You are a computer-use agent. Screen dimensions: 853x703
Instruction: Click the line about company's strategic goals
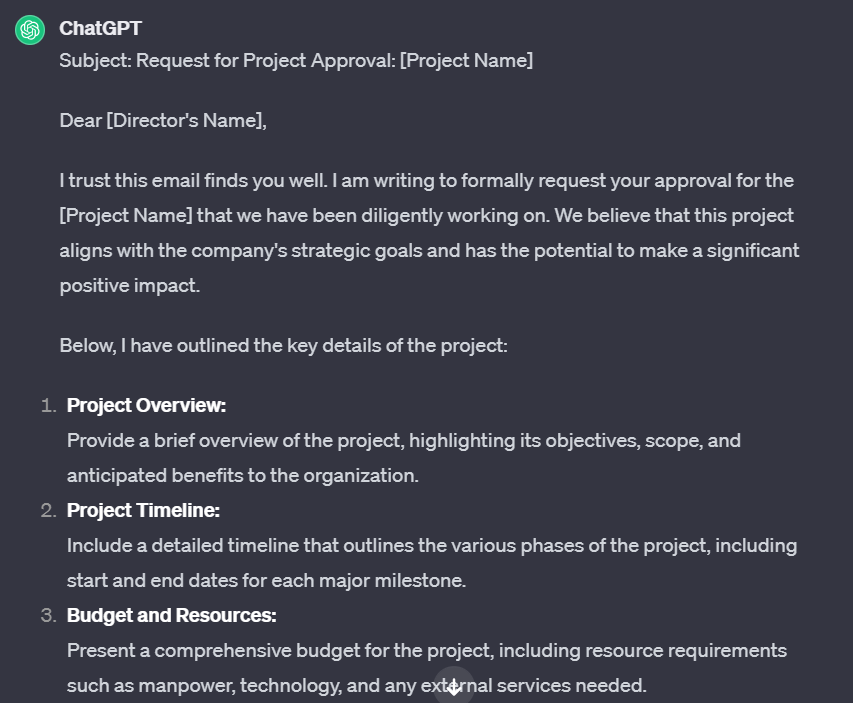pos(429,251)
